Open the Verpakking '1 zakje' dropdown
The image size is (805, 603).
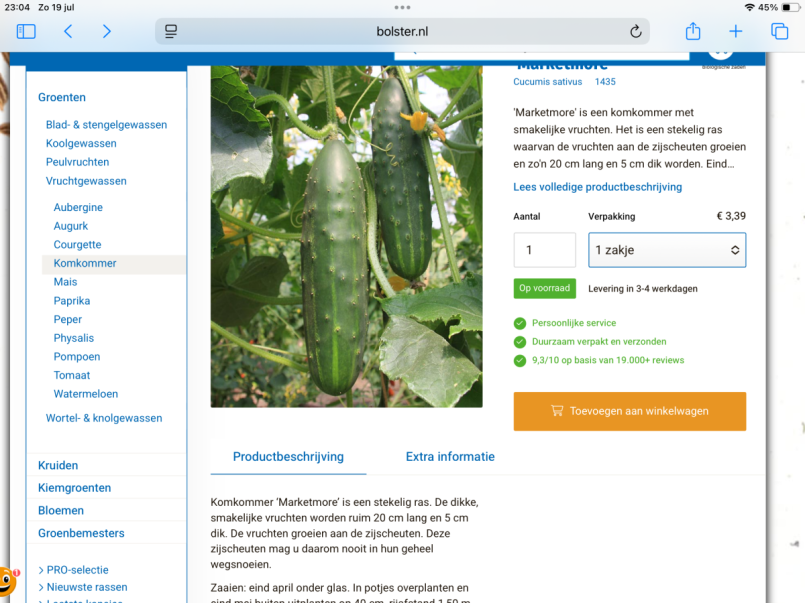[667, 250]
